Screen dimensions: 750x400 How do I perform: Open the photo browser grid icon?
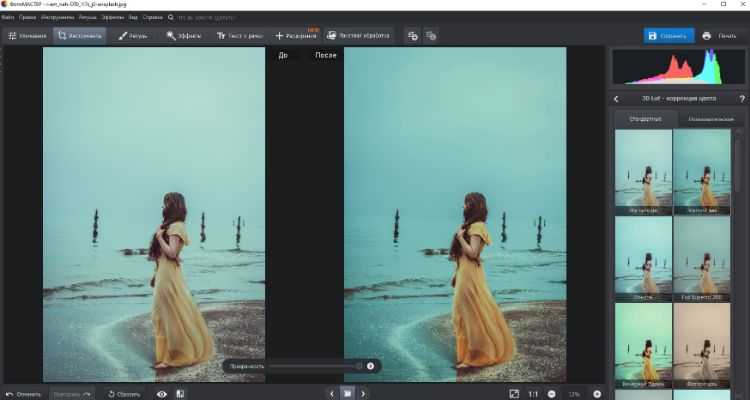[348, 394]
